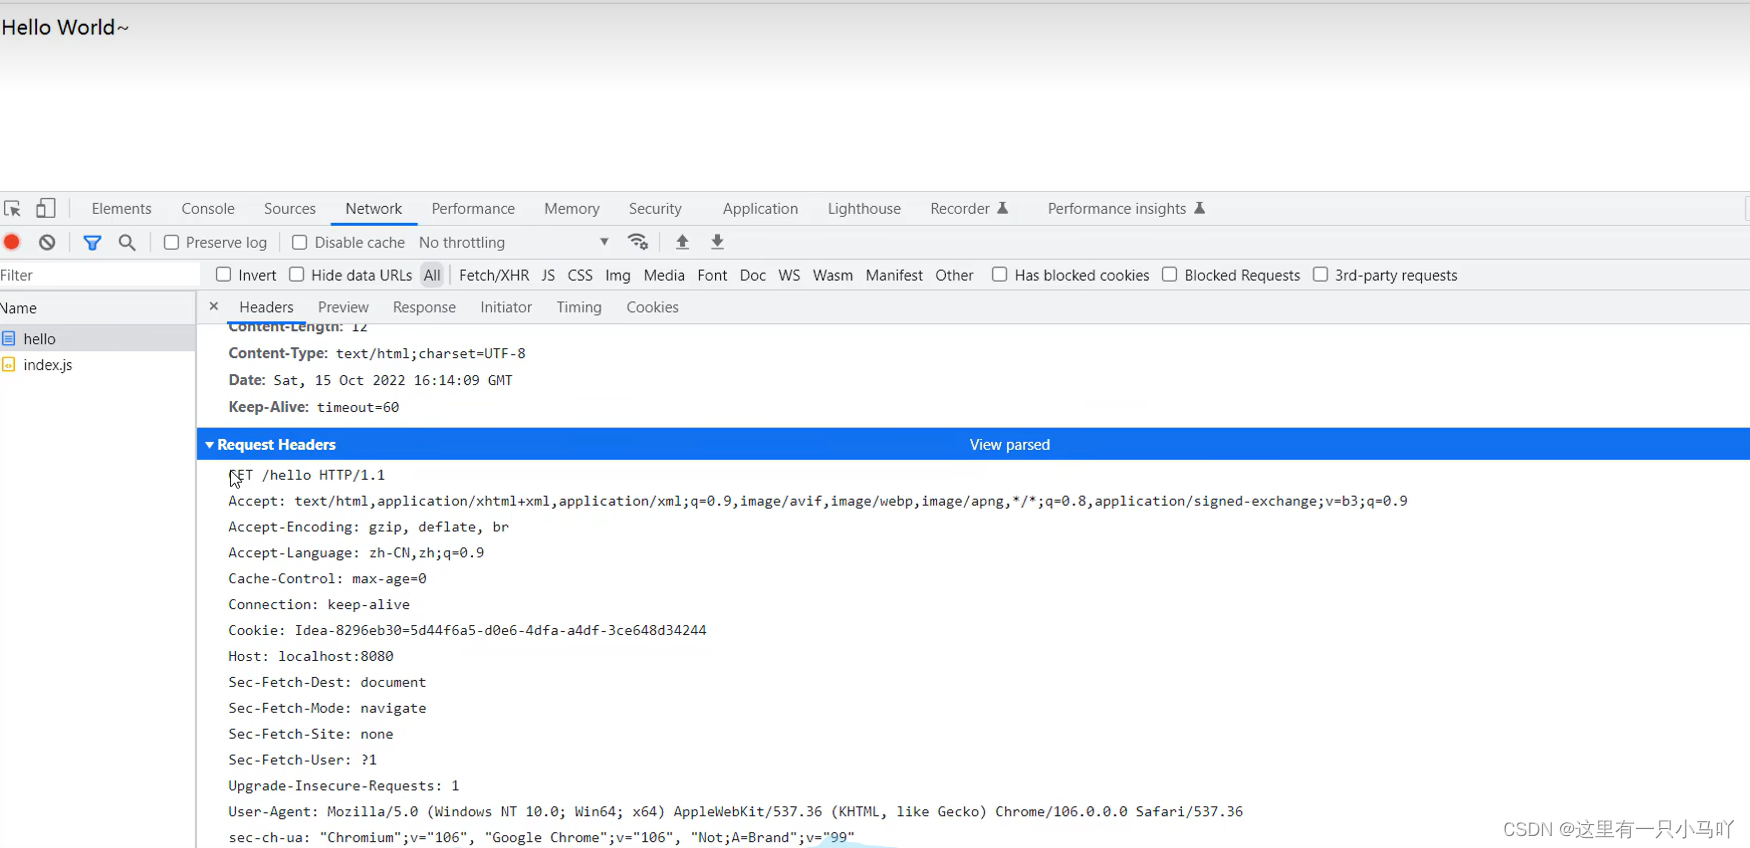
Task: Check the Invert filter checkbox
Action: [223, 274]
